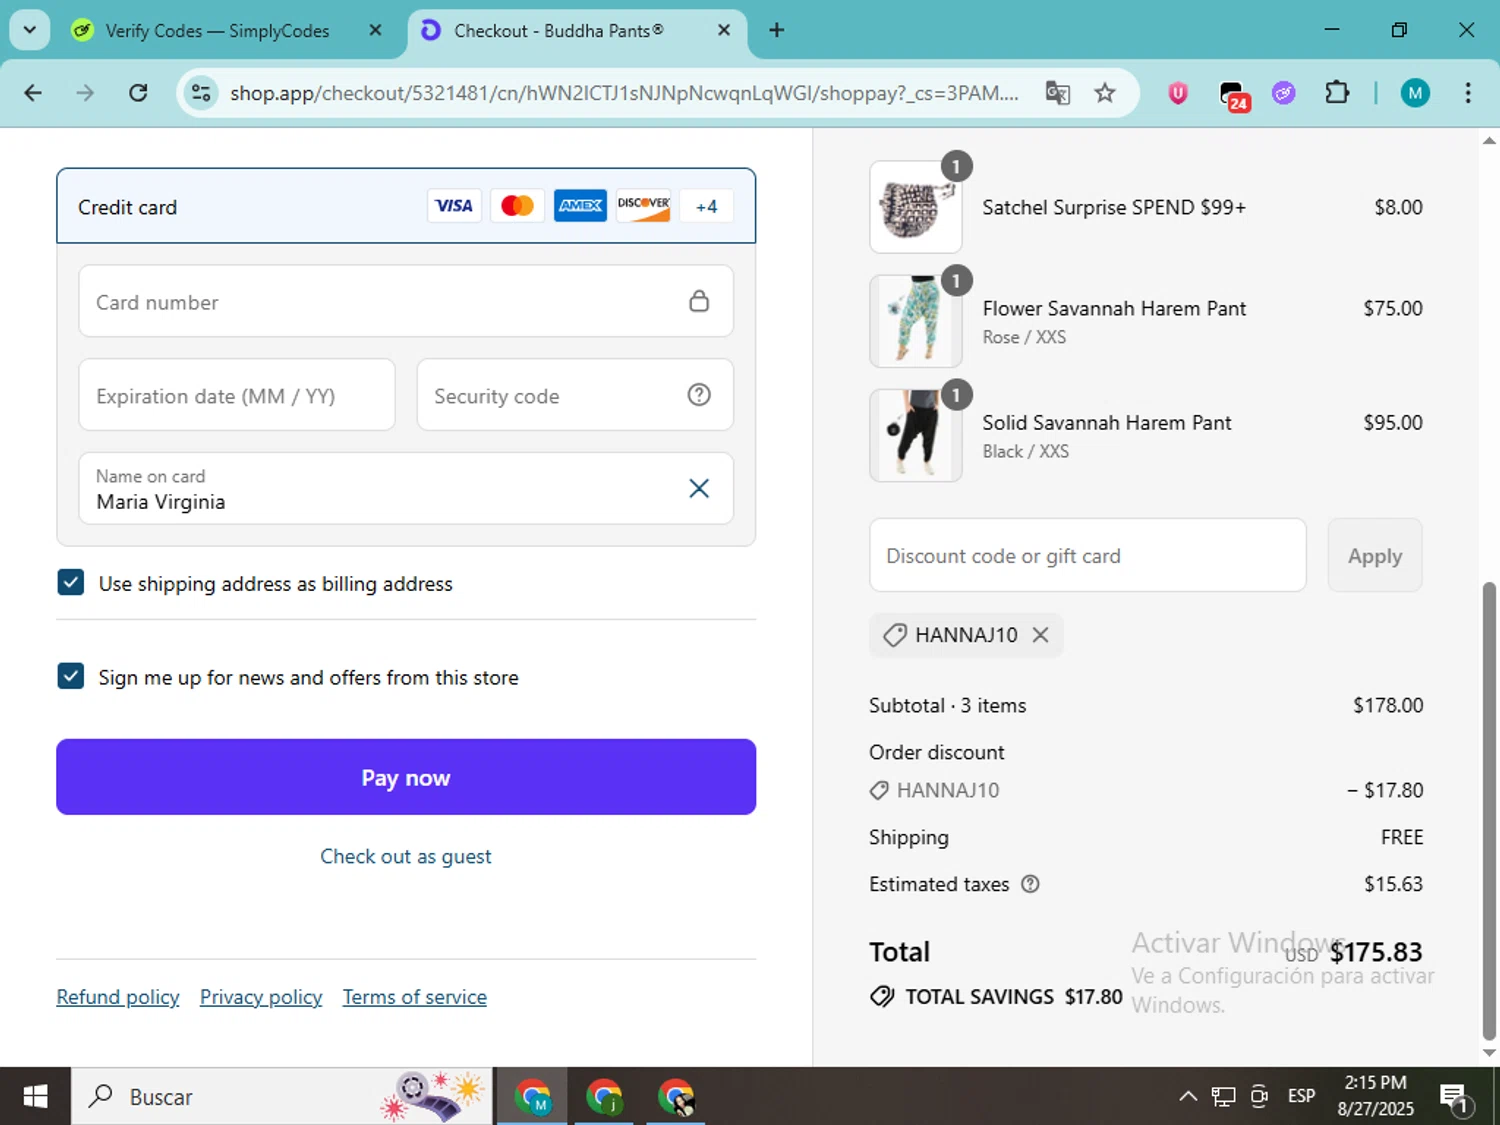This screenshot has width=1500, height=1125.
Task: Click the Credit card payment header
Action: (406, 206)
